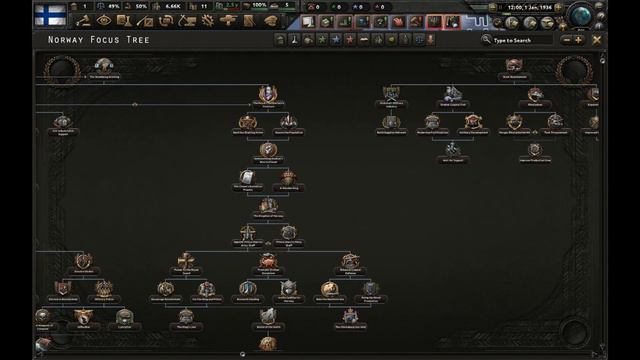640x360 pixels.
Task: Open the Government politics gavel menu
Action: pos(83,20)
